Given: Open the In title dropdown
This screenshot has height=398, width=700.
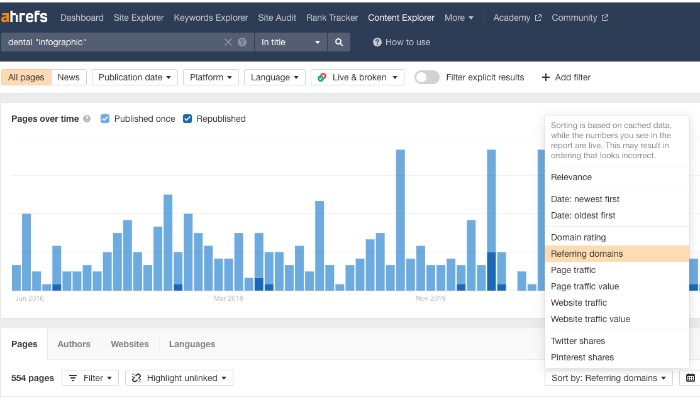Looking at the screenshot, I should (x=291, y=42).
